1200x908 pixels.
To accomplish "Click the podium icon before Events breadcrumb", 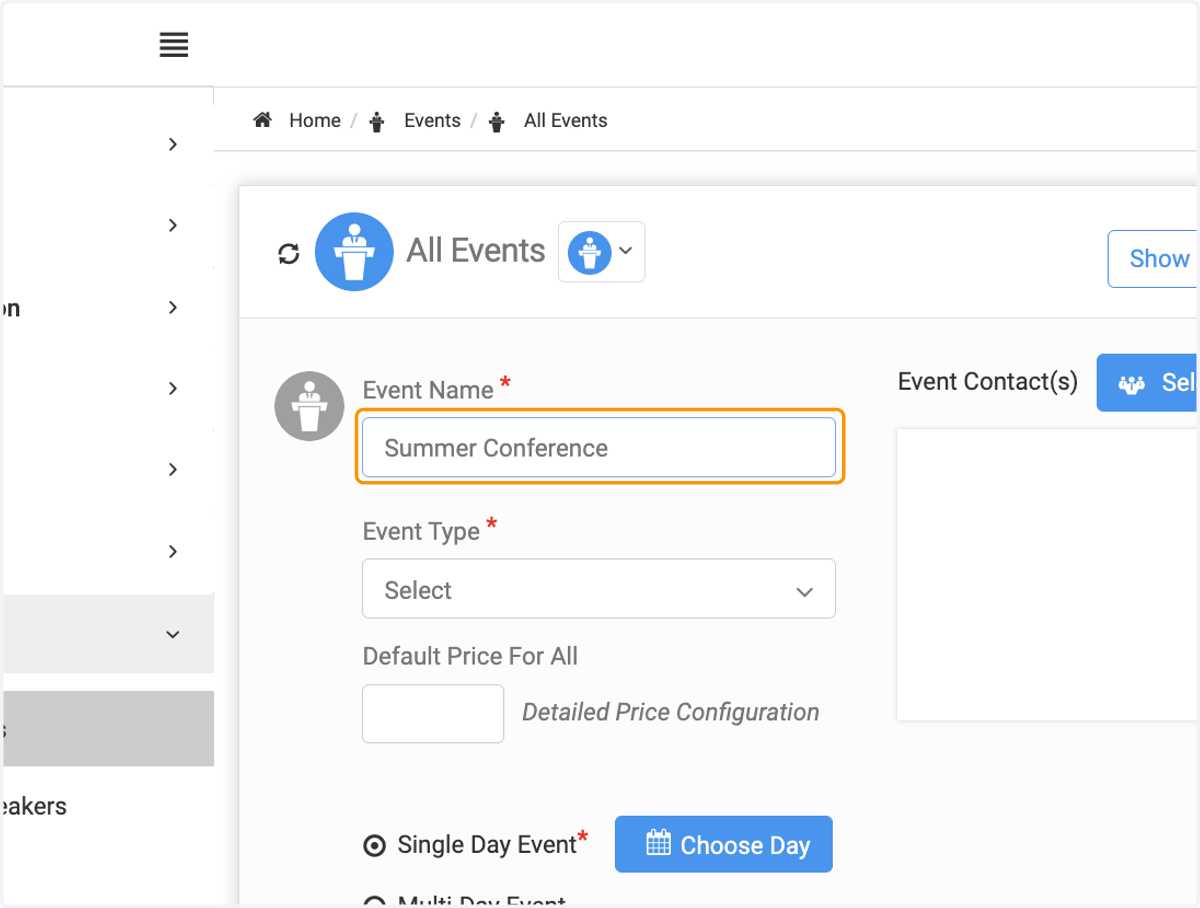I will click(x=377, y=122).
